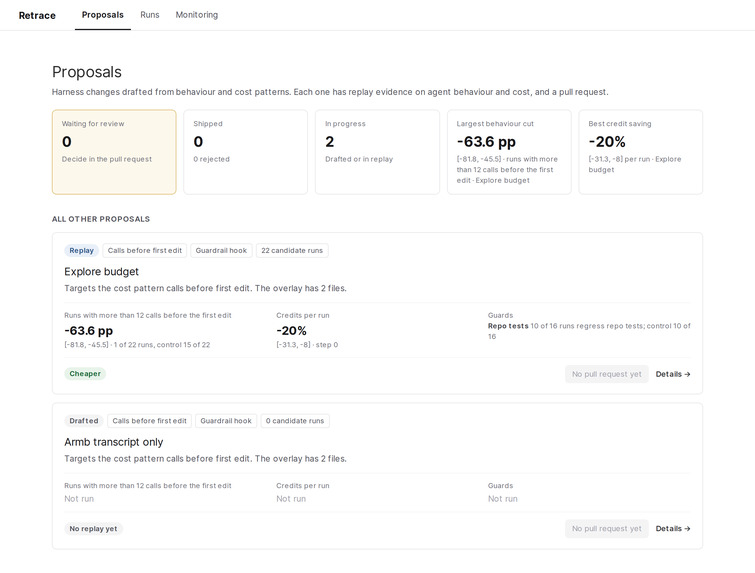Click Calls before first edit tag on Explore budget
755x573 pixels.
click(144, 250)
